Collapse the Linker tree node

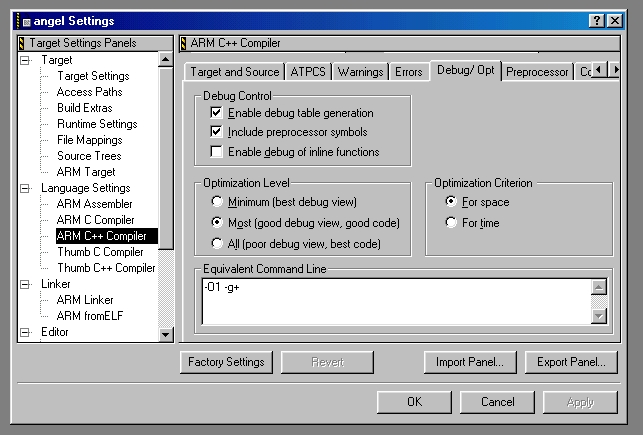(x=25, y=284)
